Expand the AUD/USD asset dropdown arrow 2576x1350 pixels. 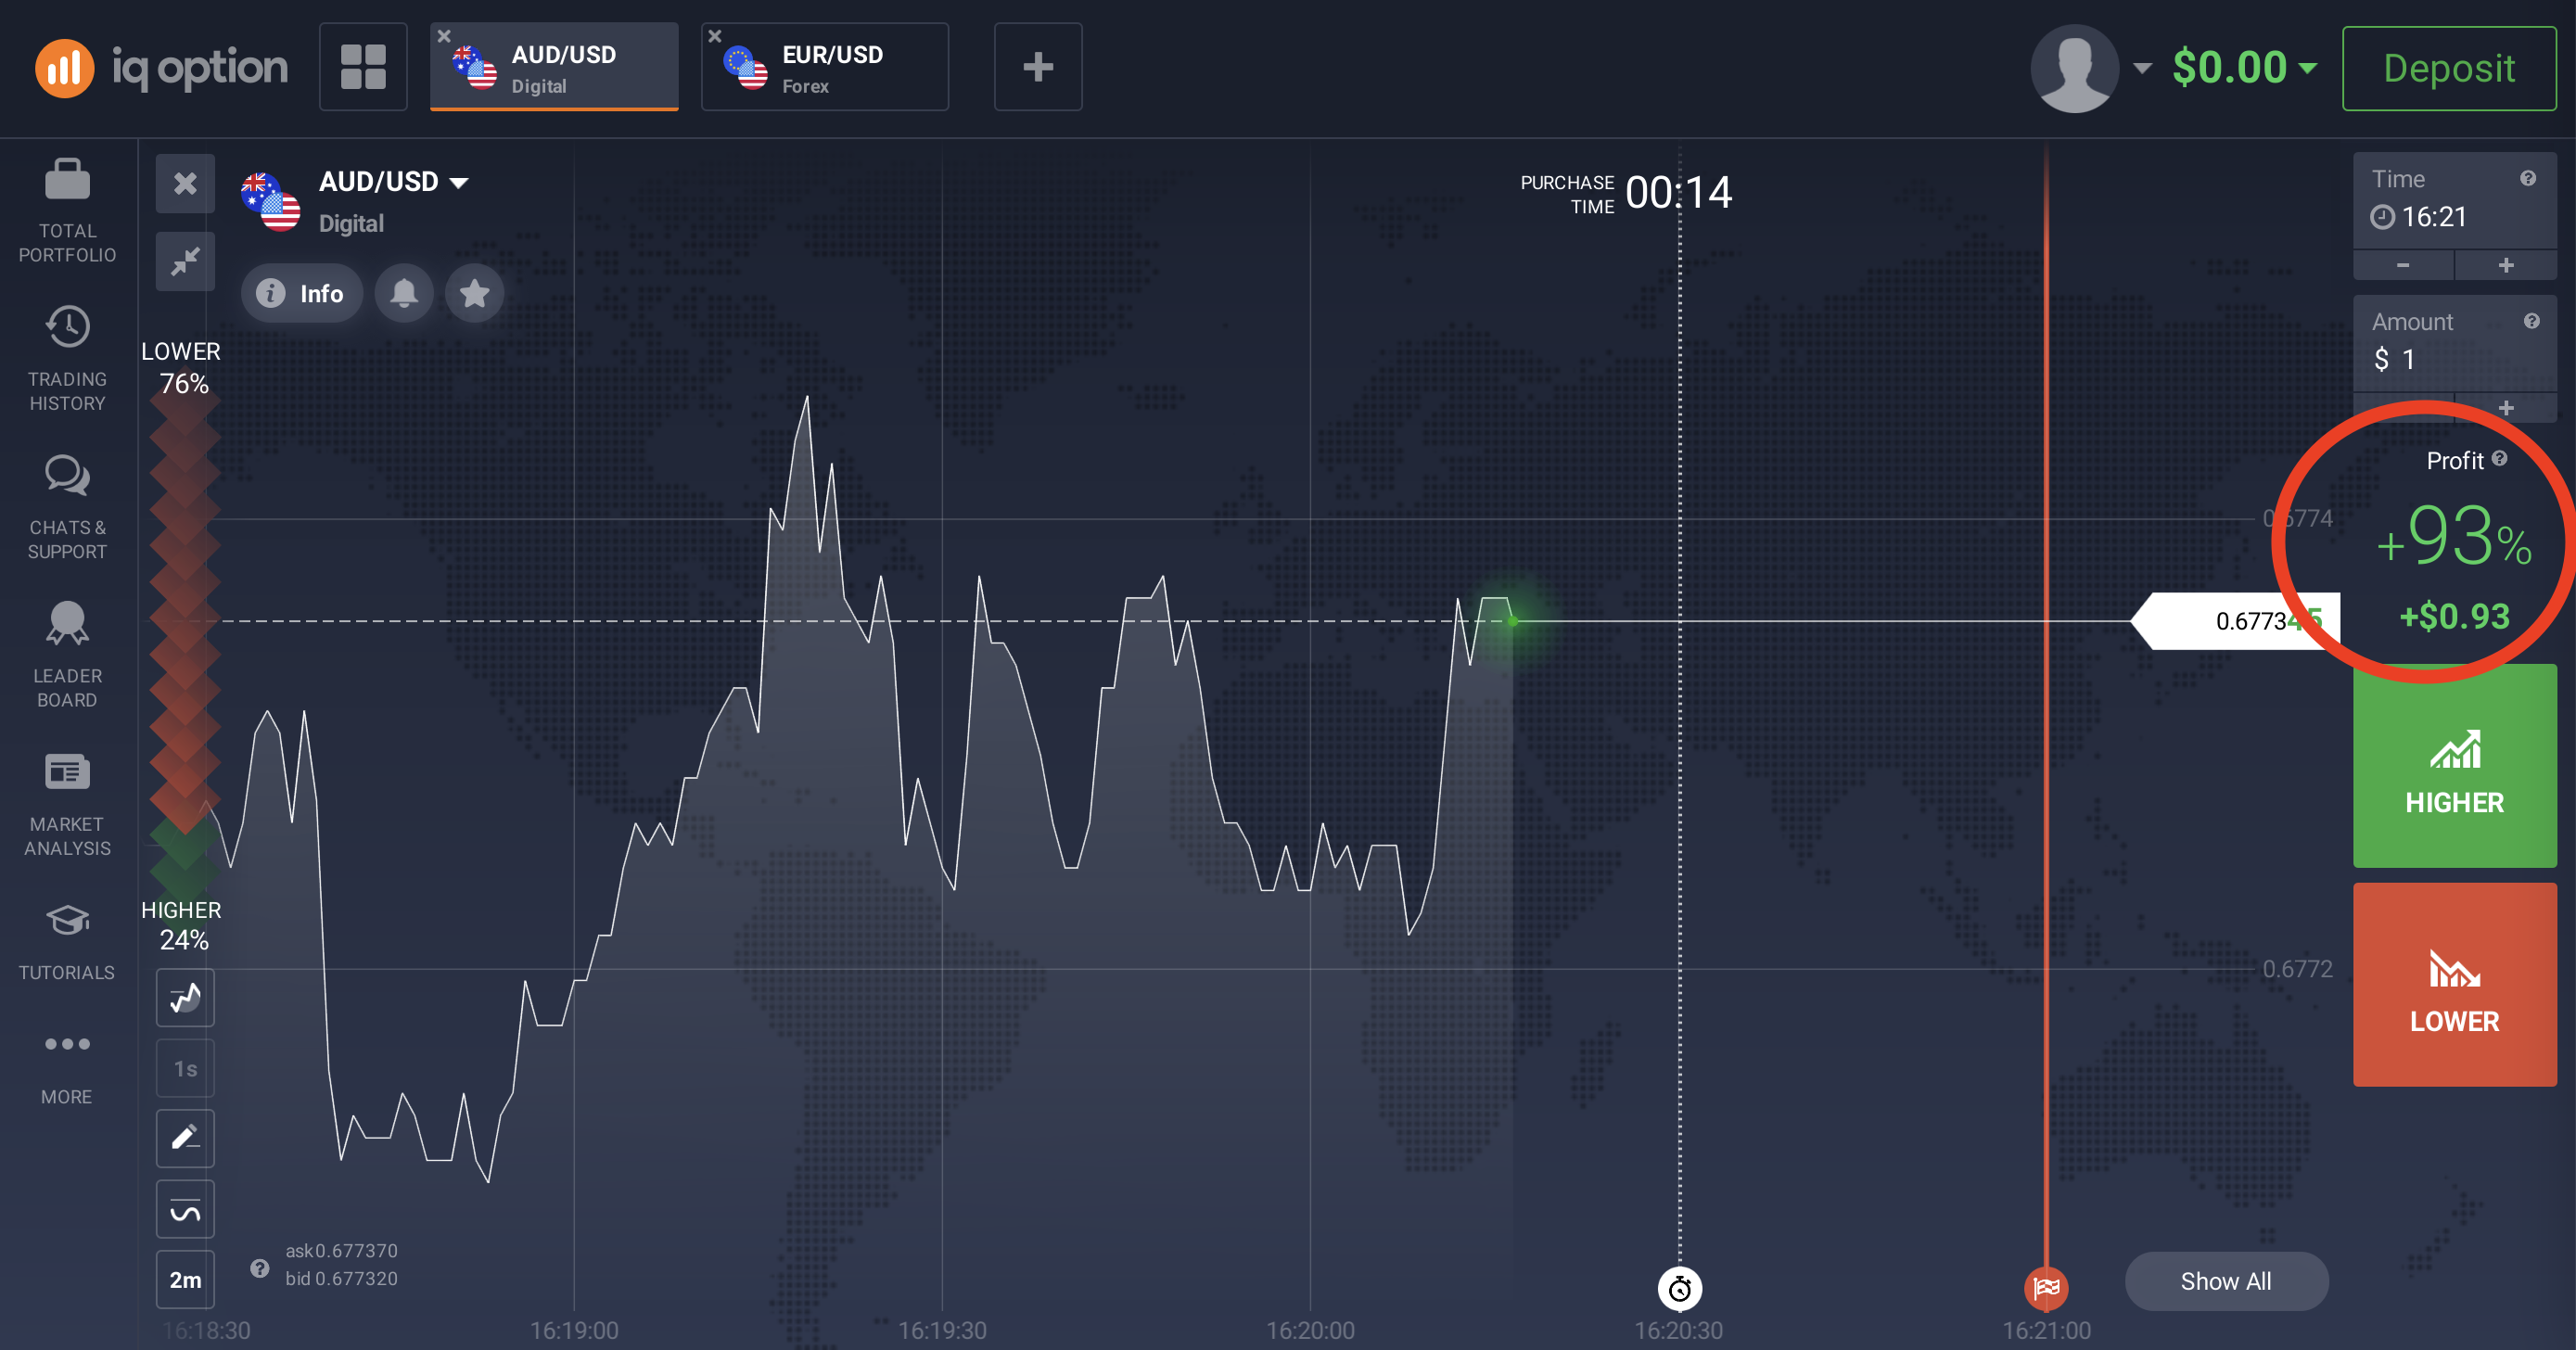[459, 182]
